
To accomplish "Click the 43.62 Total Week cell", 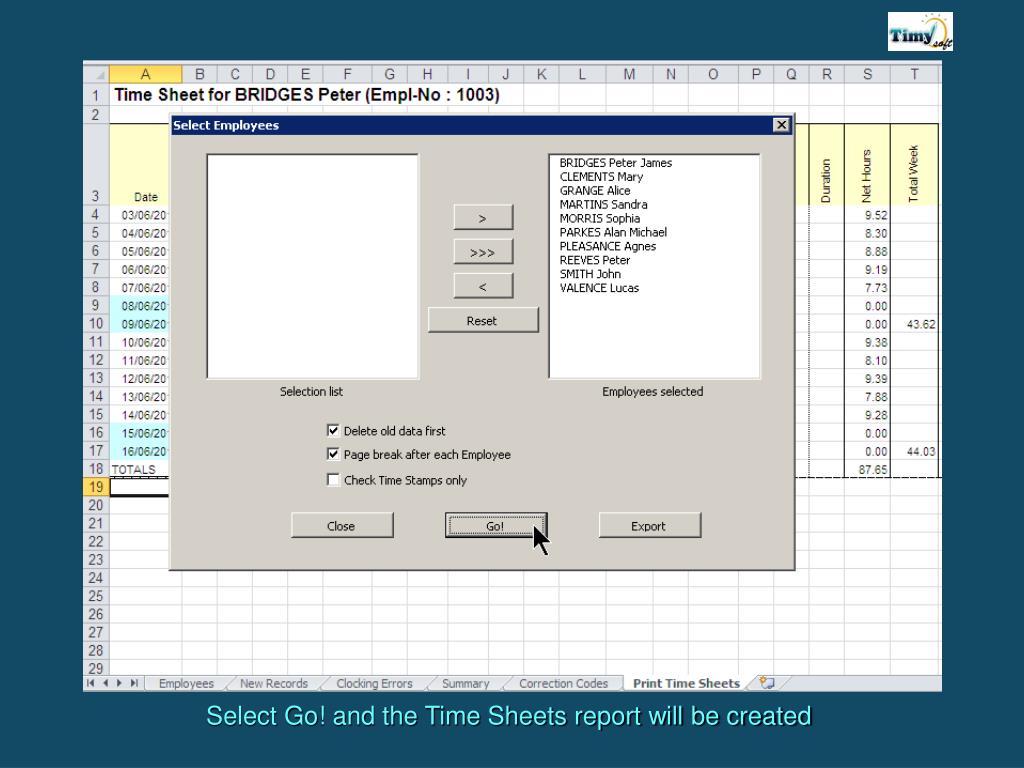I will [914, 324].
